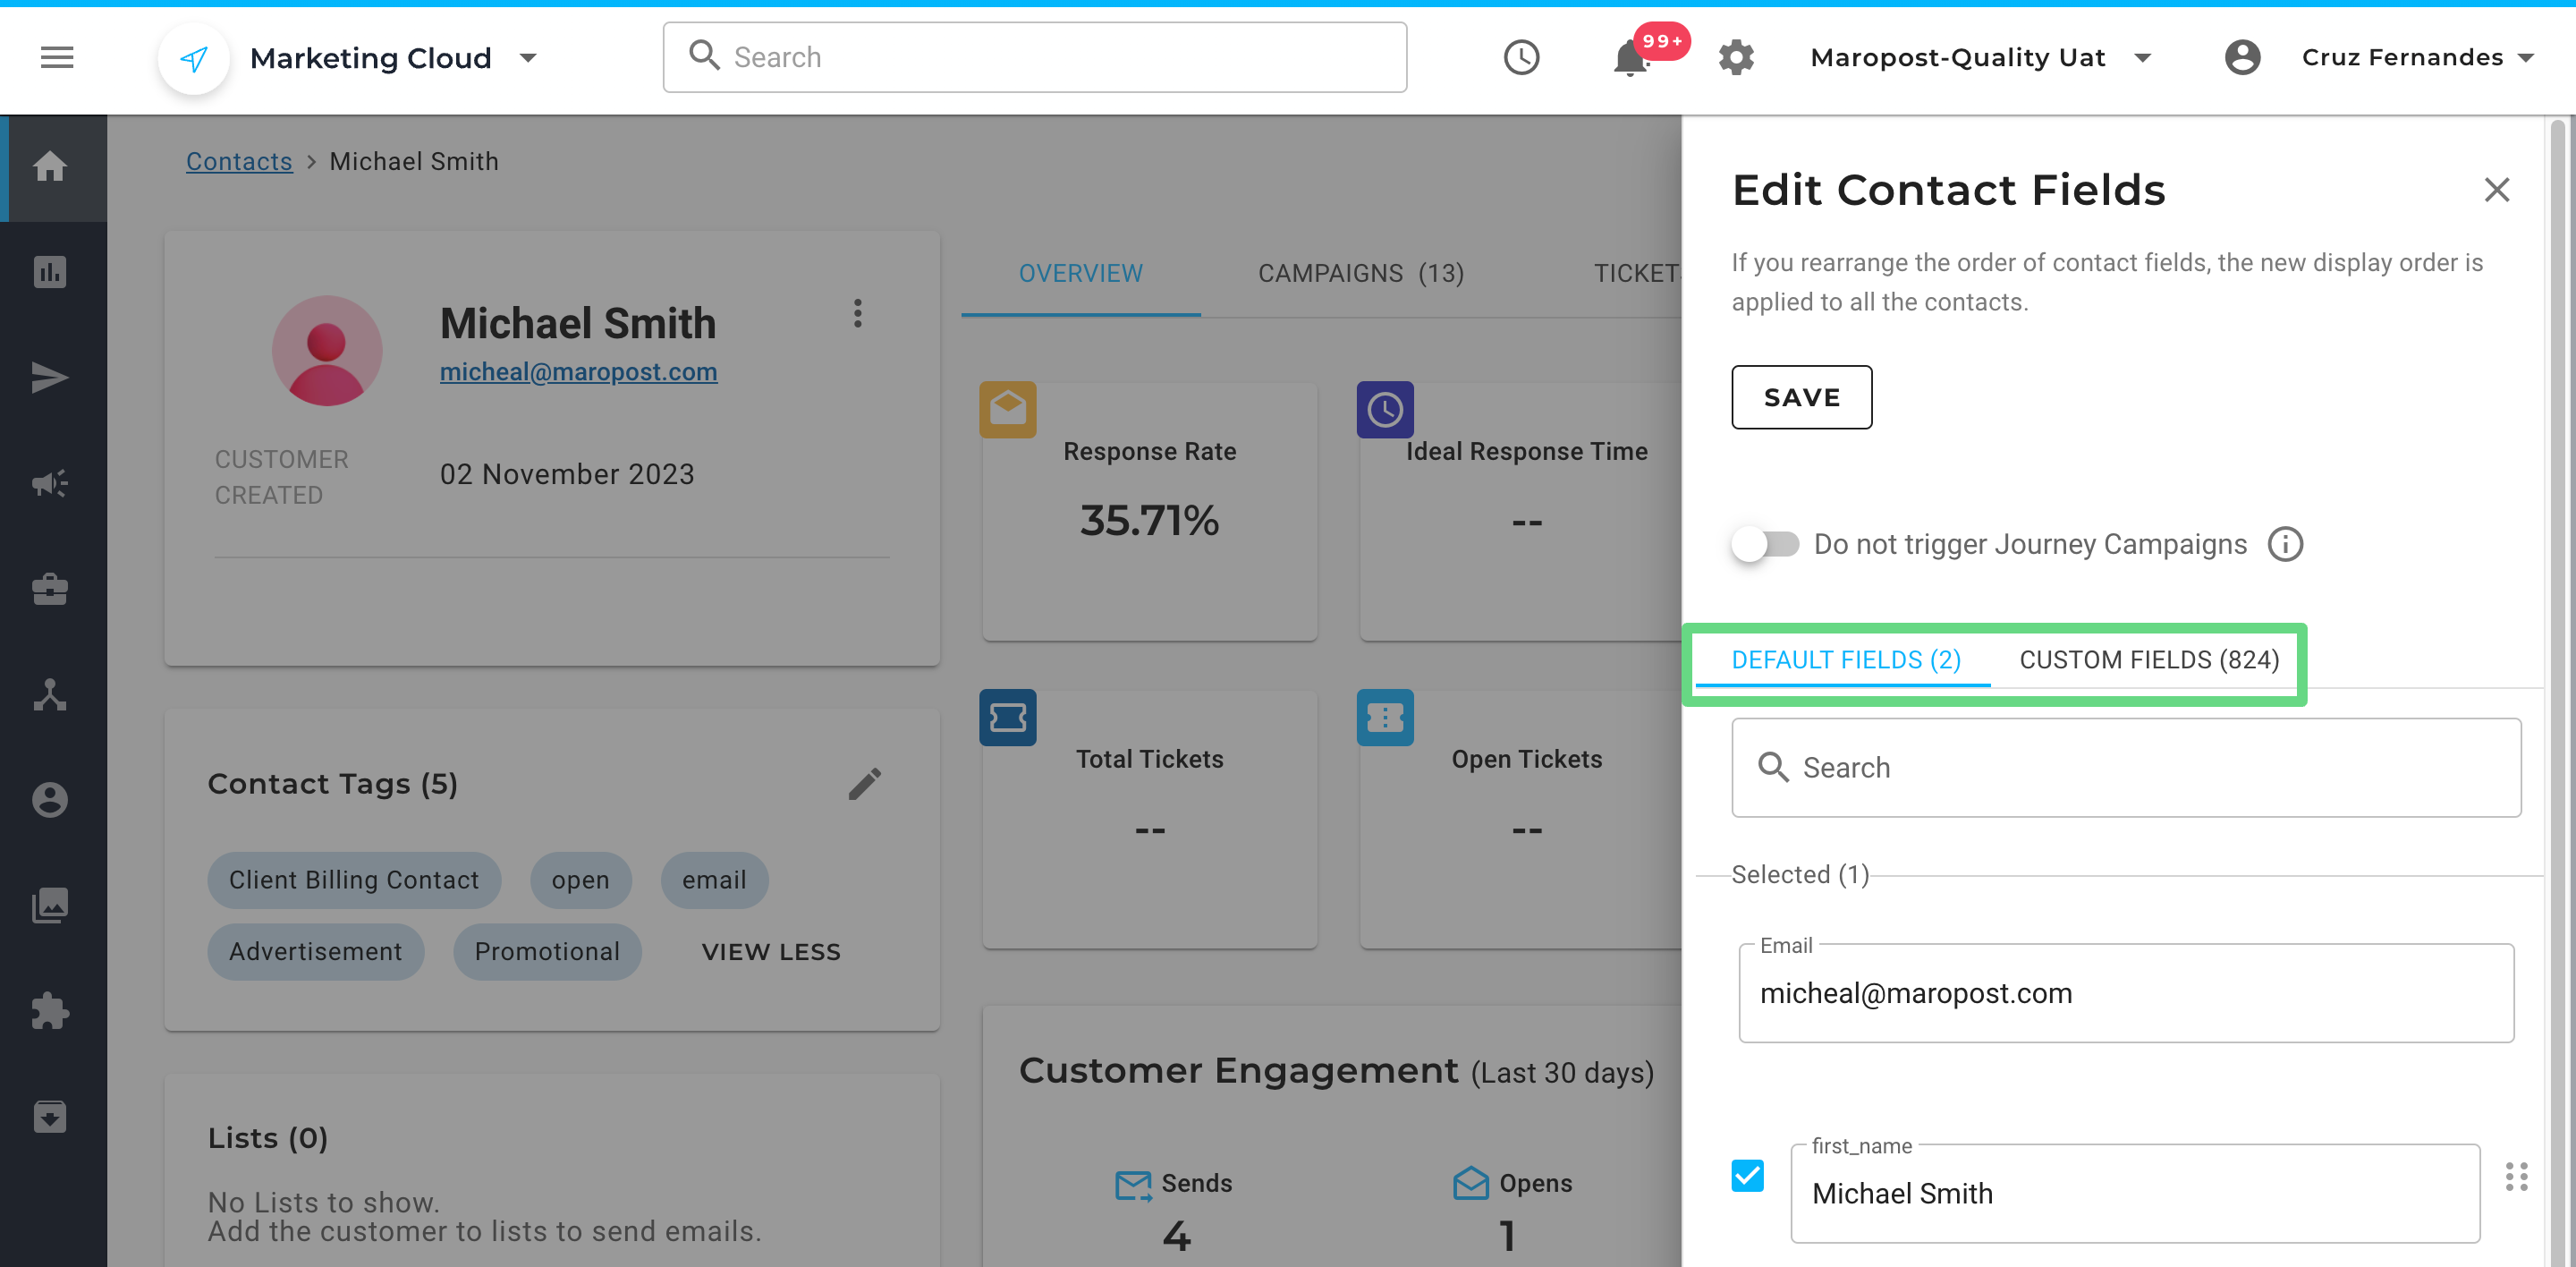Select the DEFAULT FIELDS (2) tab

click(x=1845, y=660)
